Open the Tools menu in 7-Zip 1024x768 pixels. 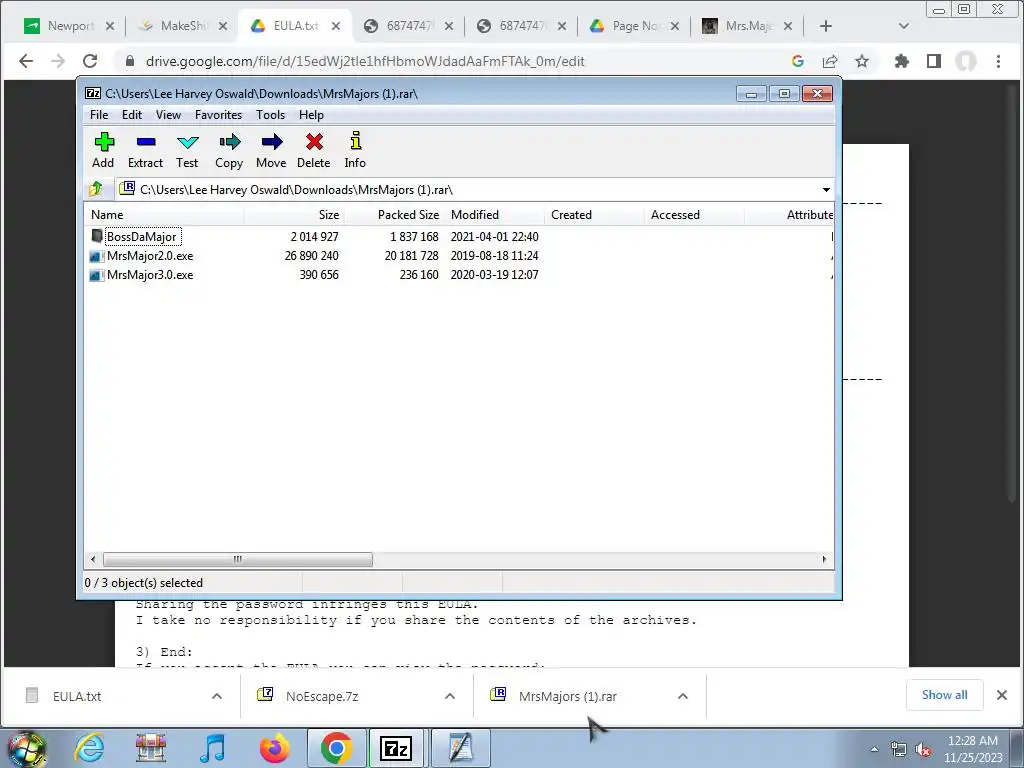[270, 115]
